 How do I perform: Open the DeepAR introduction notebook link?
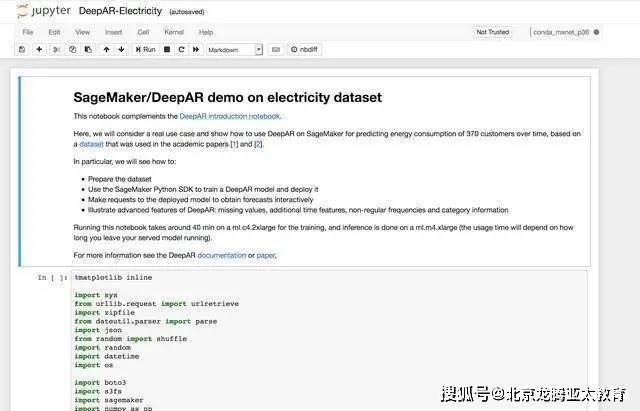(230, 116)
